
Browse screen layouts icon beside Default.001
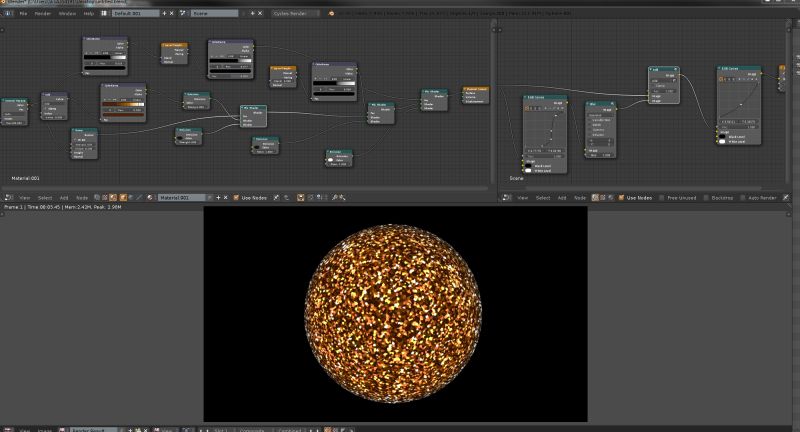[104, 13]
